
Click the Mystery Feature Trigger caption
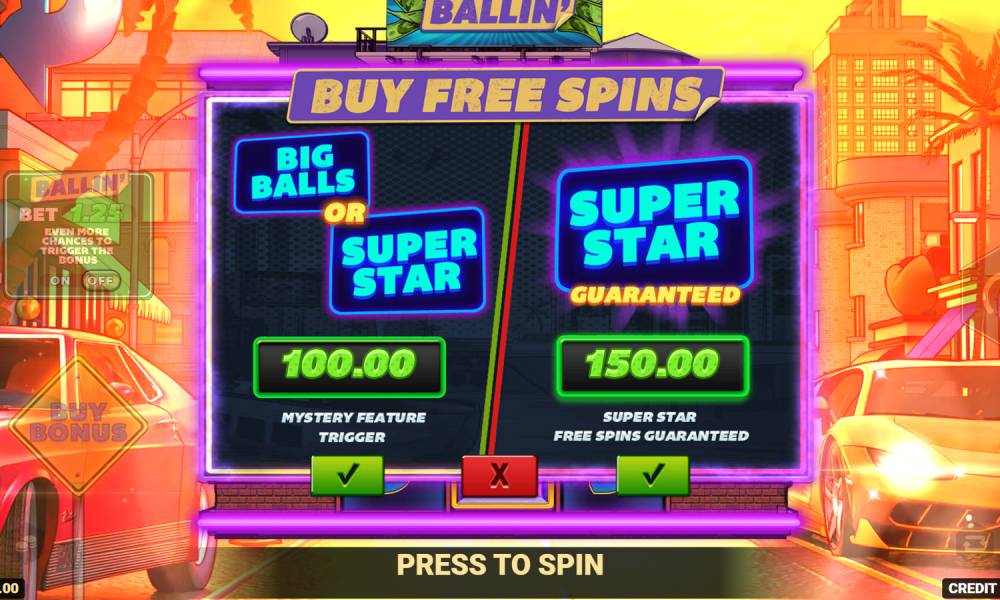[353, 427]
